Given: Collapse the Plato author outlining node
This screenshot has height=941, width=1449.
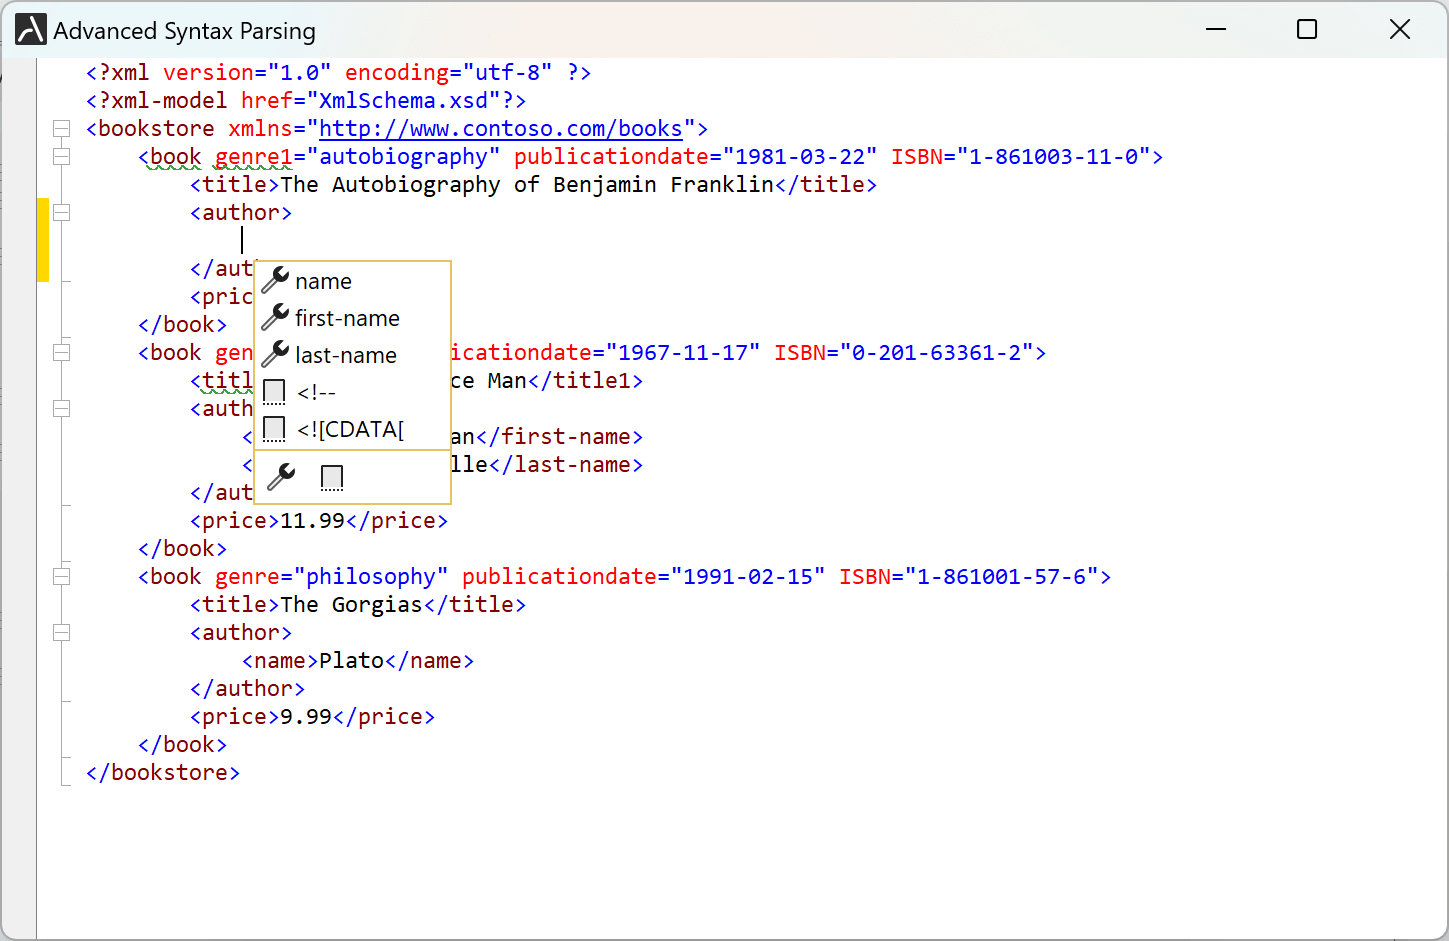Looking at the screenshot, I should point(62,632).
